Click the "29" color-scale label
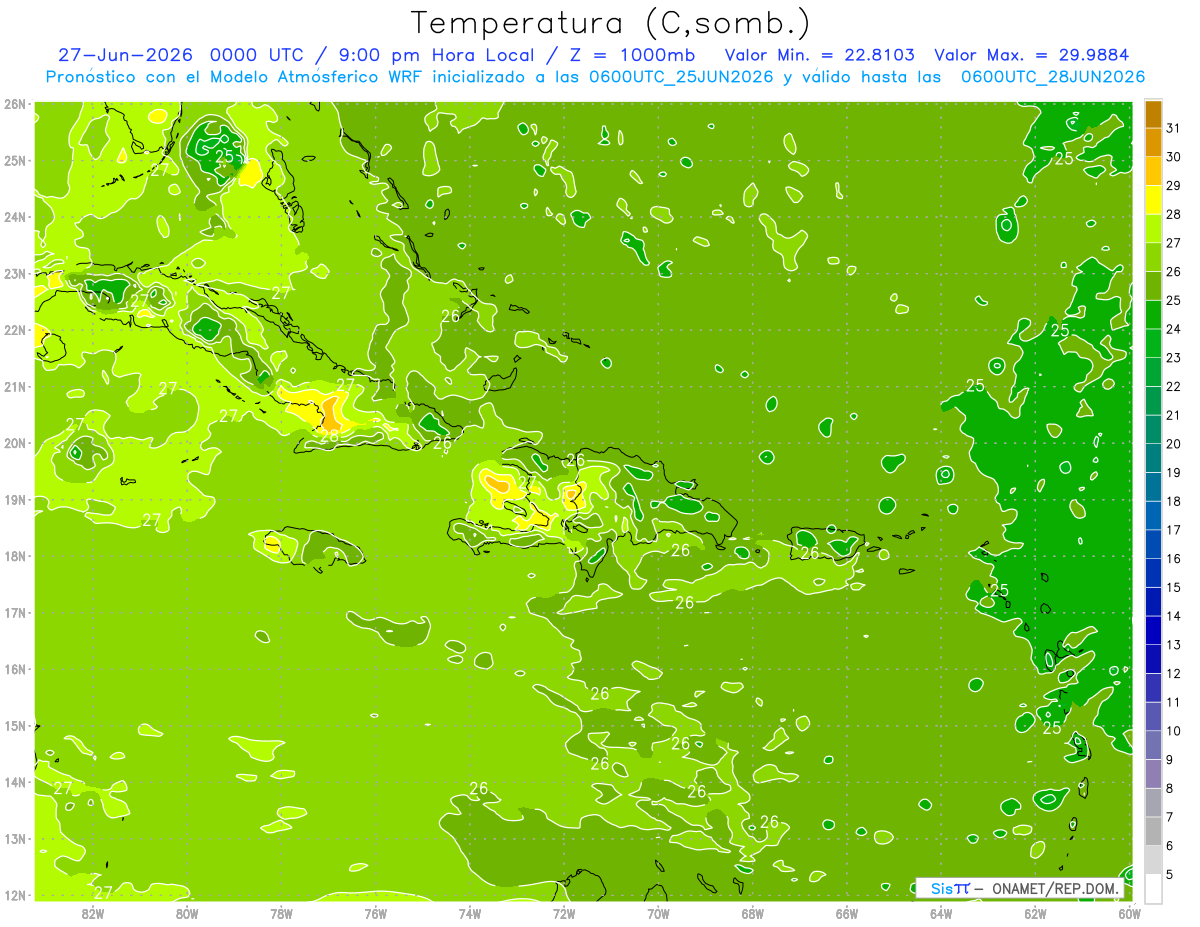This screenshot has height=927, width=1200. (1174, 186)
